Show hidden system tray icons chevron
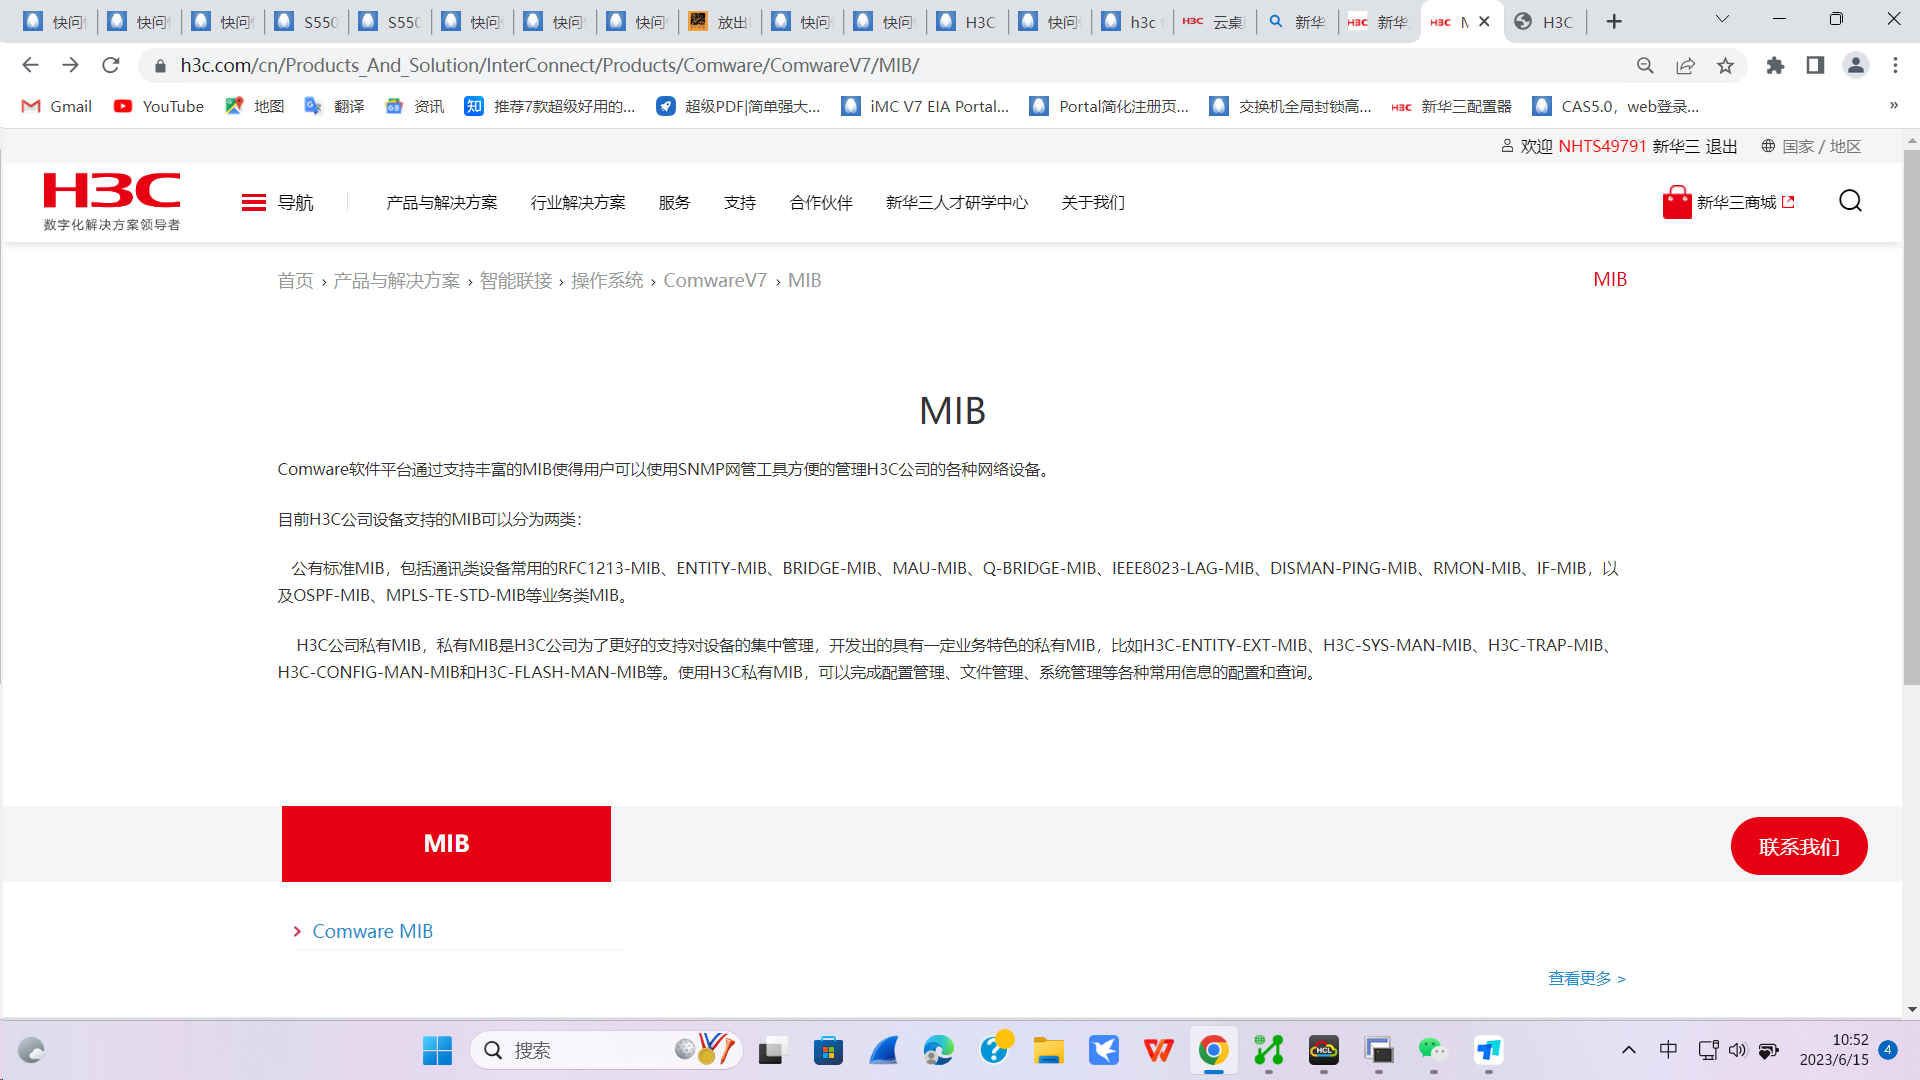The width and height of the screenshot is (1920, 1080). [1628, 1050]
